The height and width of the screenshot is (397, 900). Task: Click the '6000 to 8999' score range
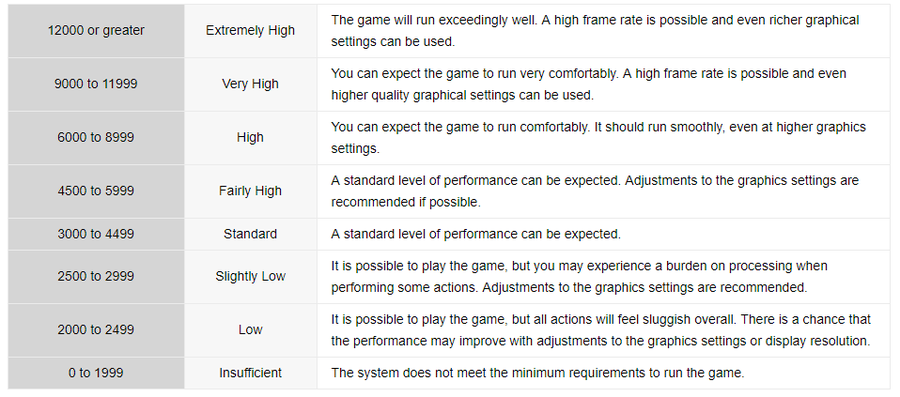click(x=96, y=138)
